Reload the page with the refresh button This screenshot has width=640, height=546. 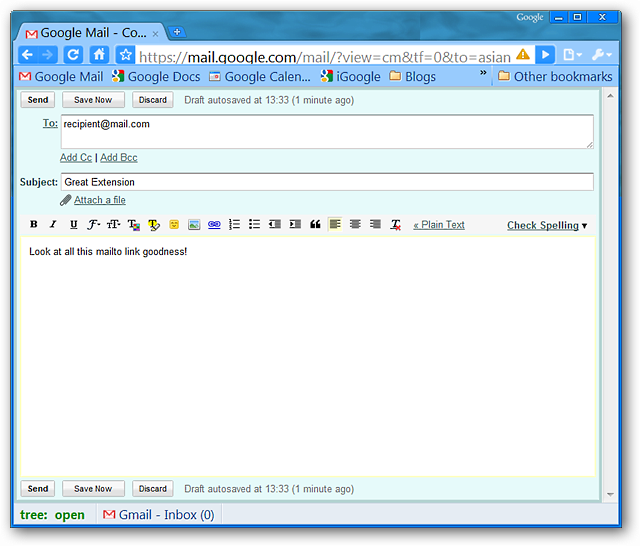[73, 55]
